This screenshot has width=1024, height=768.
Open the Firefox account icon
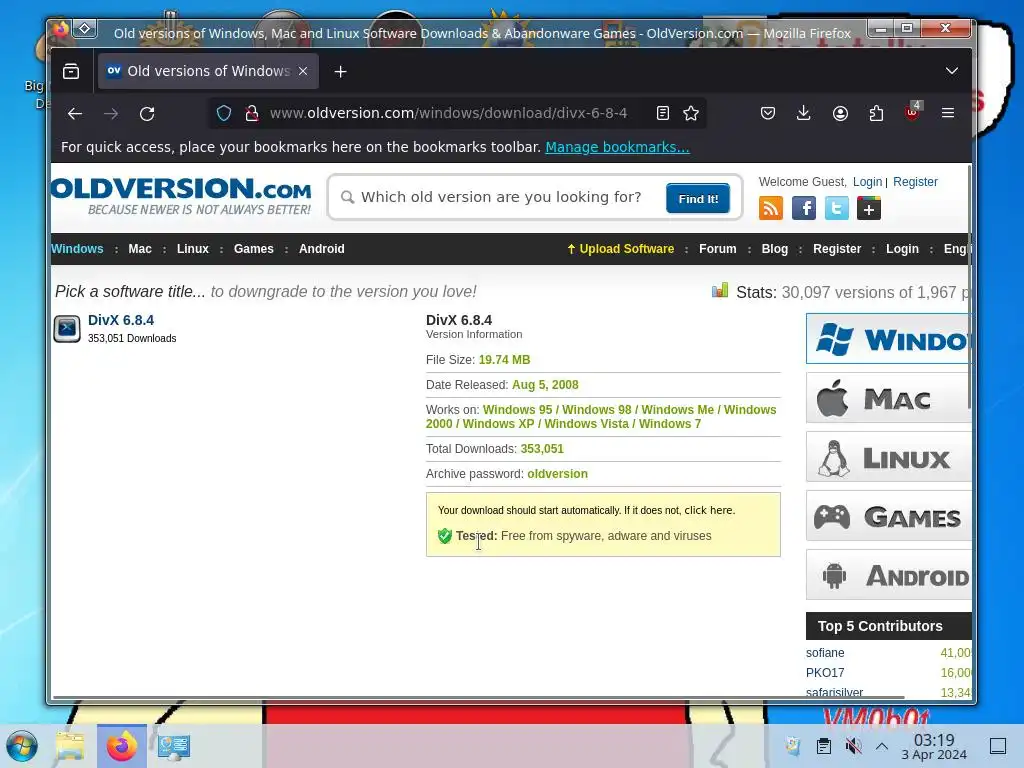(x=840, y=114)
